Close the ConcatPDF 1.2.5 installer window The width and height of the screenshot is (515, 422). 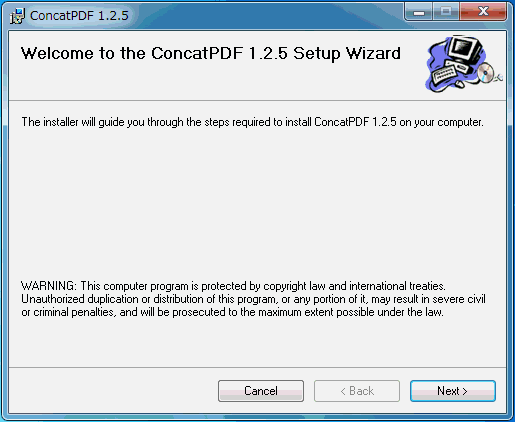point(483,12)
